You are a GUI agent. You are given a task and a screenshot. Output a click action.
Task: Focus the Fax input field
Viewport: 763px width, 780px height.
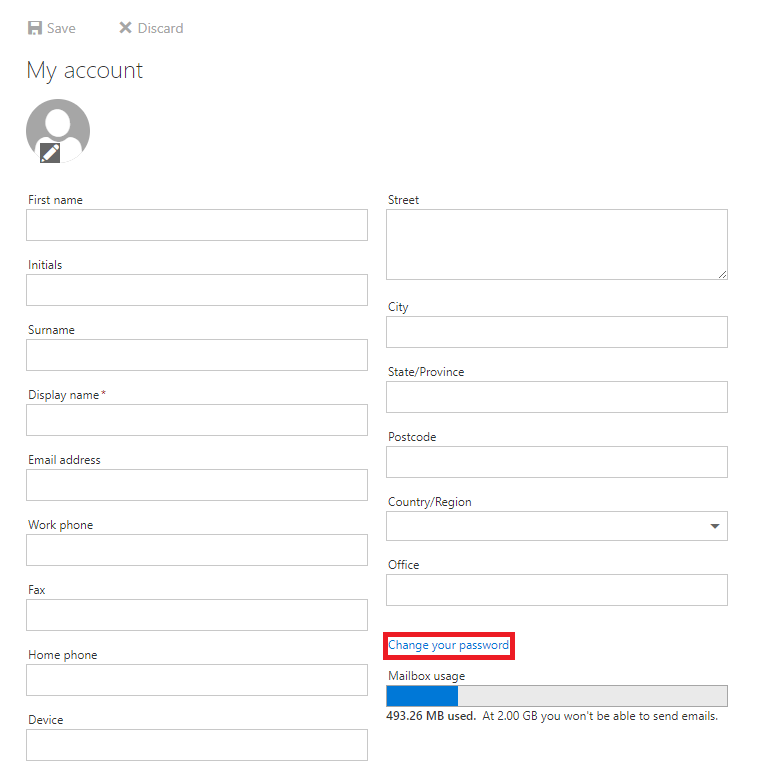(197, 615)
